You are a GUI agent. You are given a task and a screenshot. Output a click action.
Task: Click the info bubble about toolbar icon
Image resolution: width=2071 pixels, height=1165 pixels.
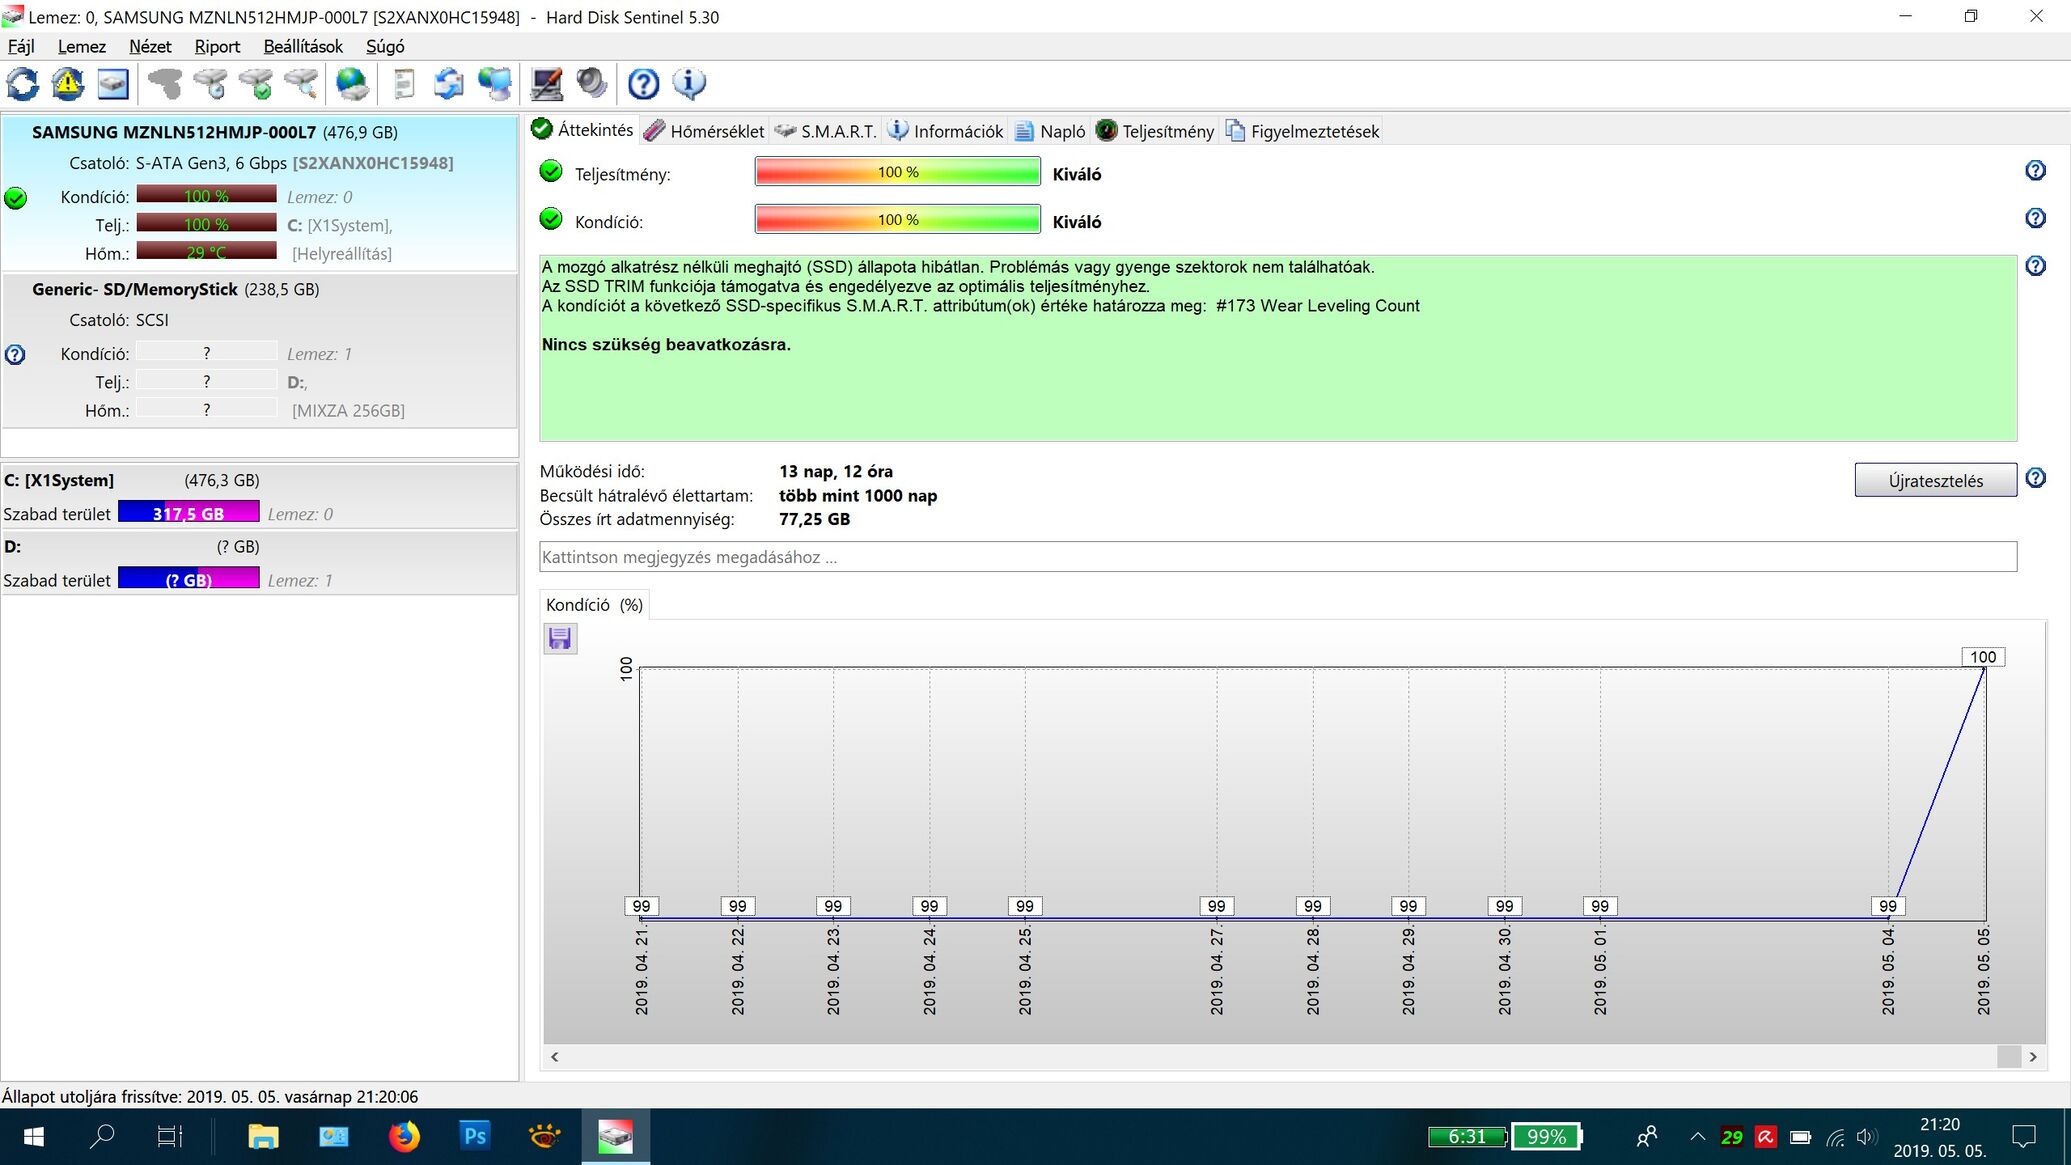click(689, 84)
